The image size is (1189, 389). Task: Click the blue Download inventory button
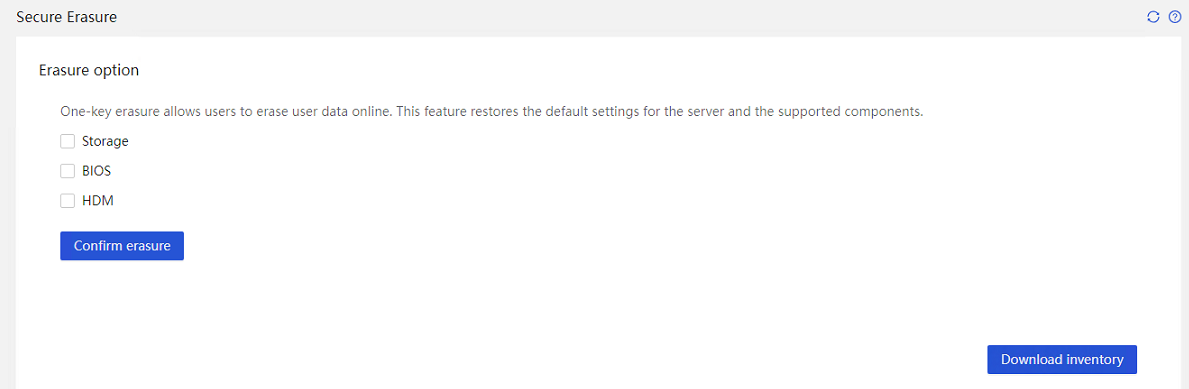(1062, 359)
